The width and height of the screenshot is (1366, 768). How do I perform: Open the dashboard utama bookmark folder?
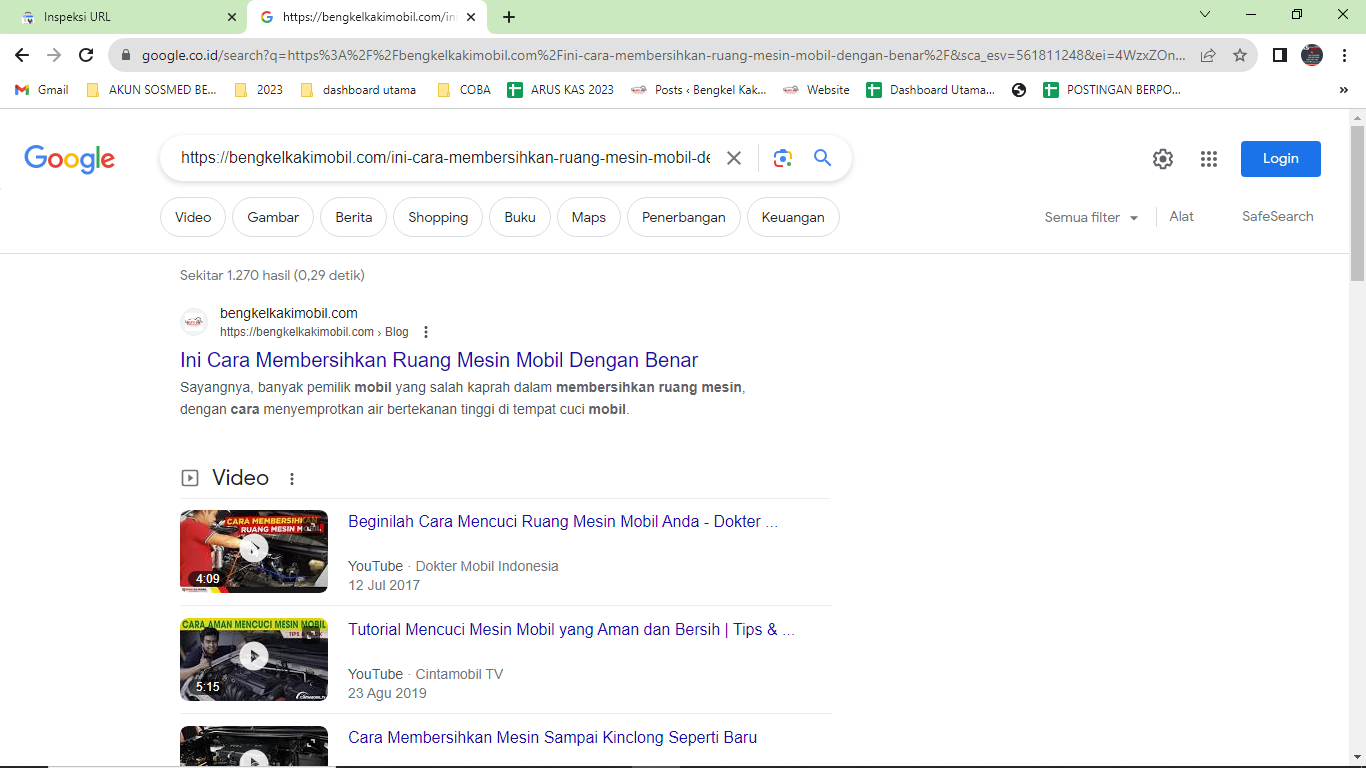click(x=358, y=90)
